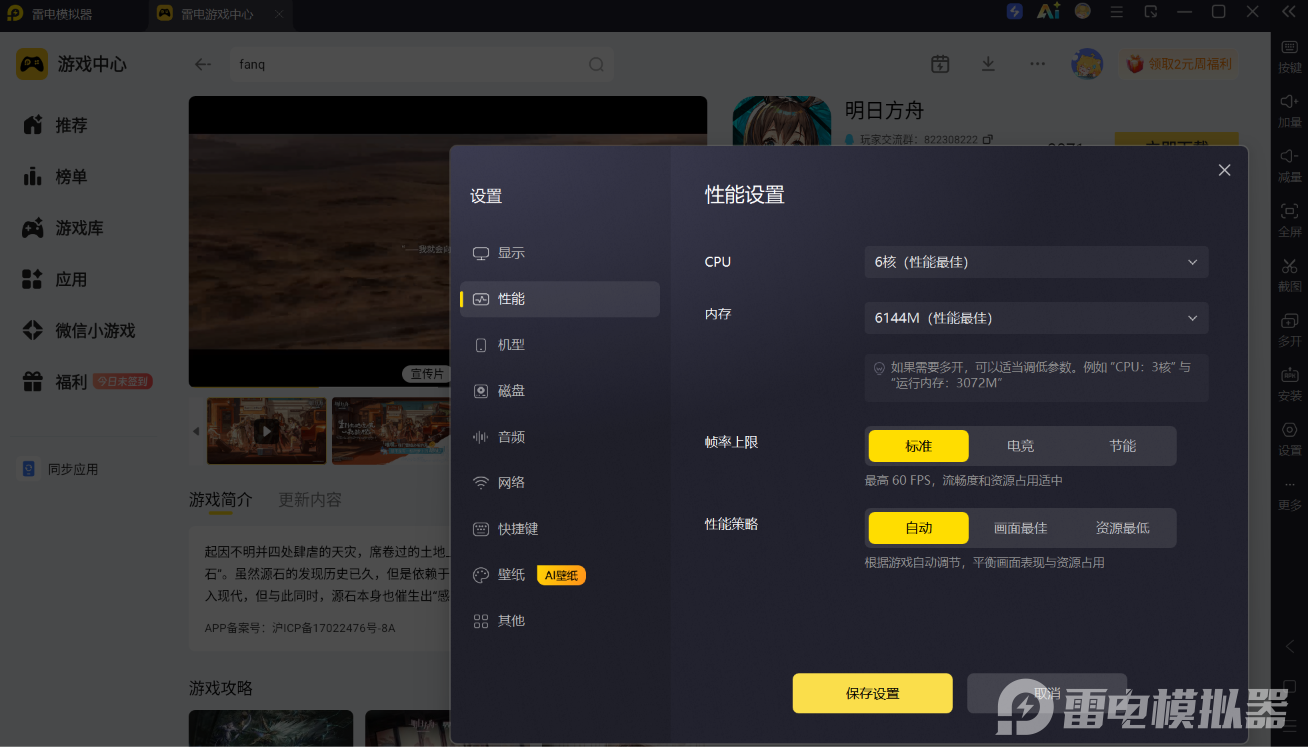The height and width of the screenshot is (747, 1308).
Task: Click 取消 to discard the settings
Action: pyautogui.click(x=1047, y=693)
